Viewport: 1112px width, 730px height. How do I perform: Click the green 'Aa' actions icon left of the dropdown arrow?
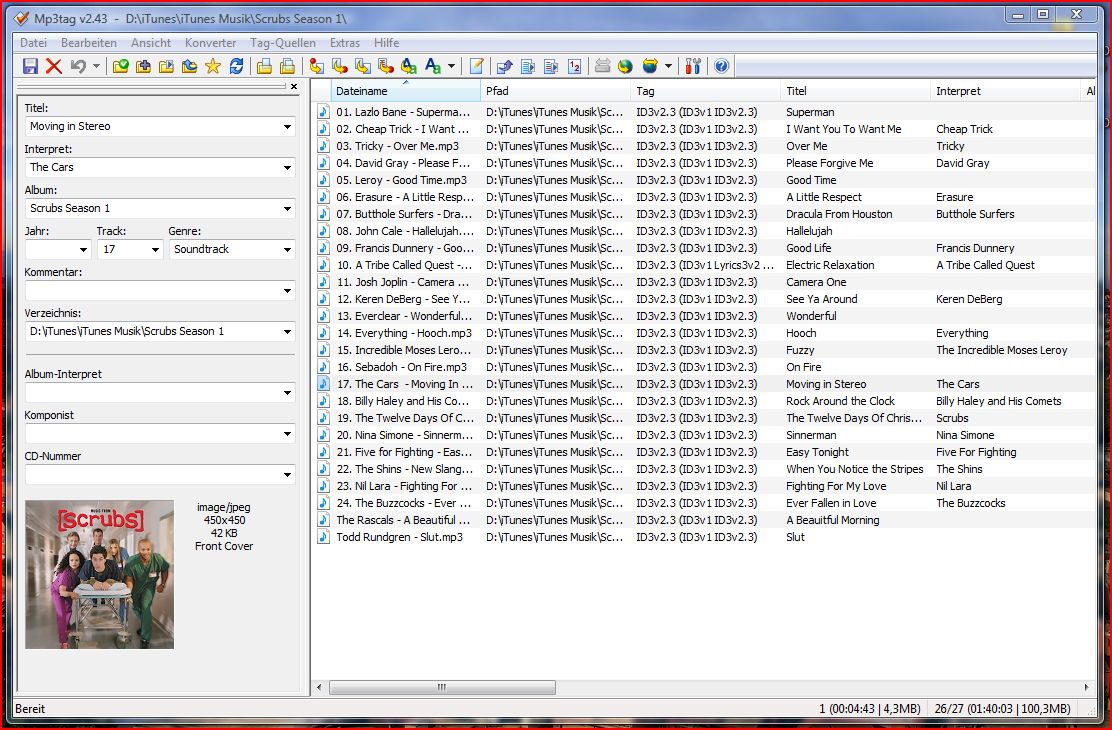pos(433,66)
